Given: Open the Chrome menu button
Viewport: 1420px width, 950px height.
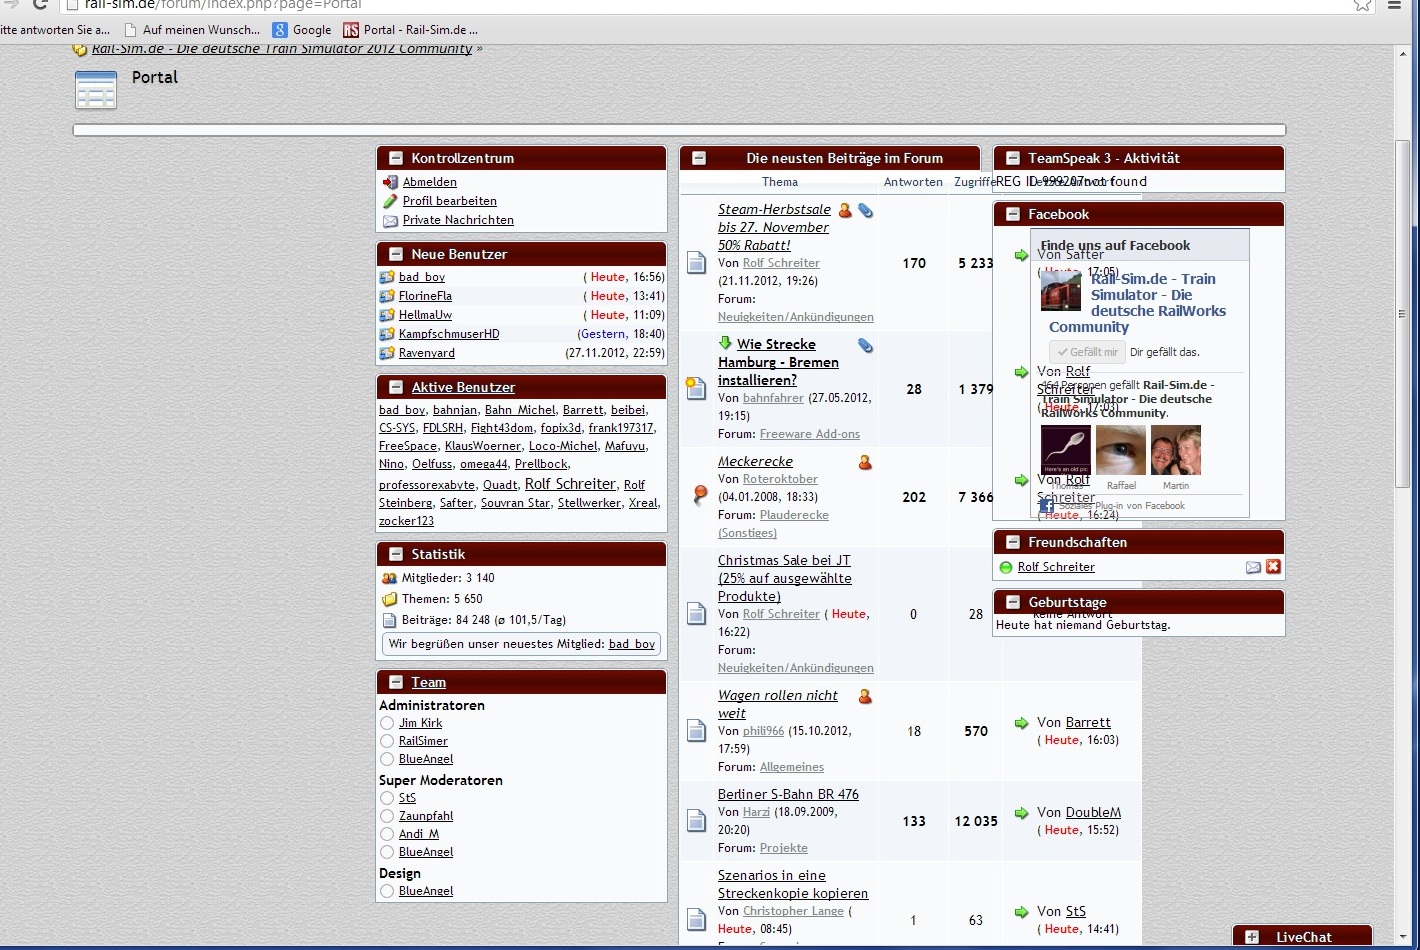Looking at the screenshot, I should [x=1396, y=5].
